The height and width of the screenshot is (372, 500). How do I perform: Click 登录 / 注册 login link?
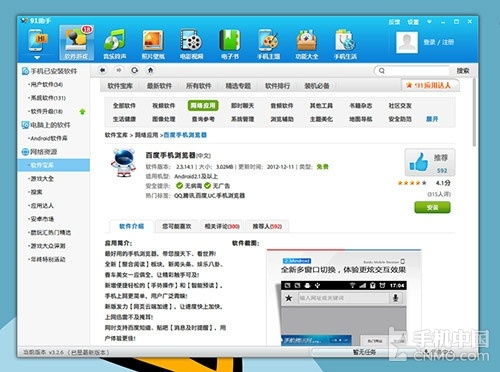point(438,42)
